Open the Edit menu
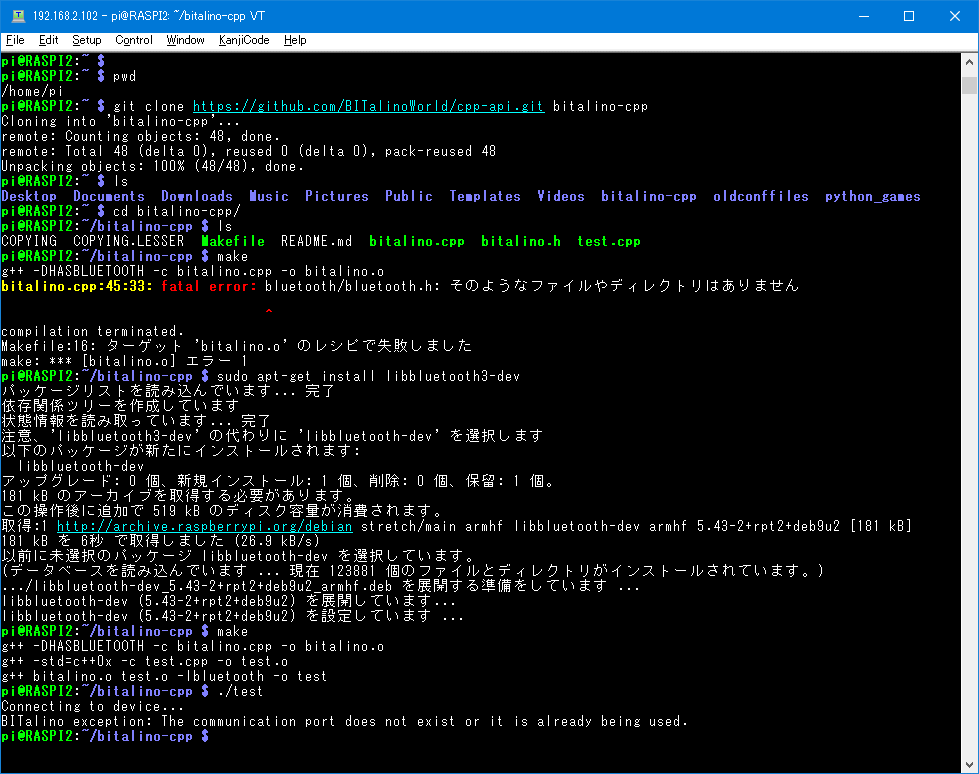This screenshot has width=979, height=774. 48,40
